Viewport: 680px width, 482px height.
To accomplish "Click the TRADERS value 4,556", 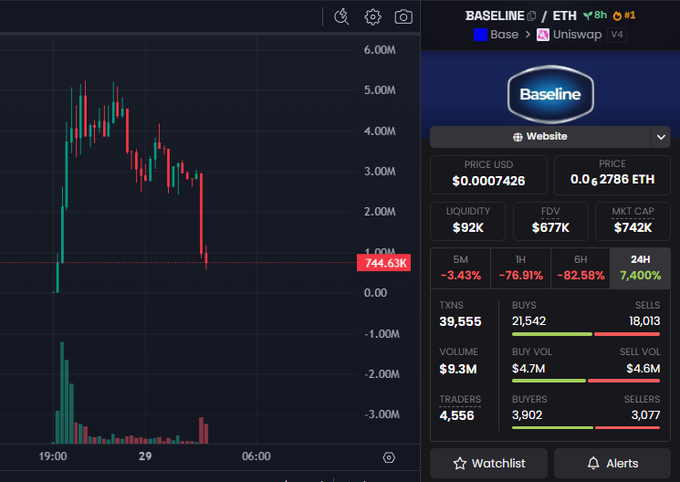I will pyautogui.click(x=457, y=416).
